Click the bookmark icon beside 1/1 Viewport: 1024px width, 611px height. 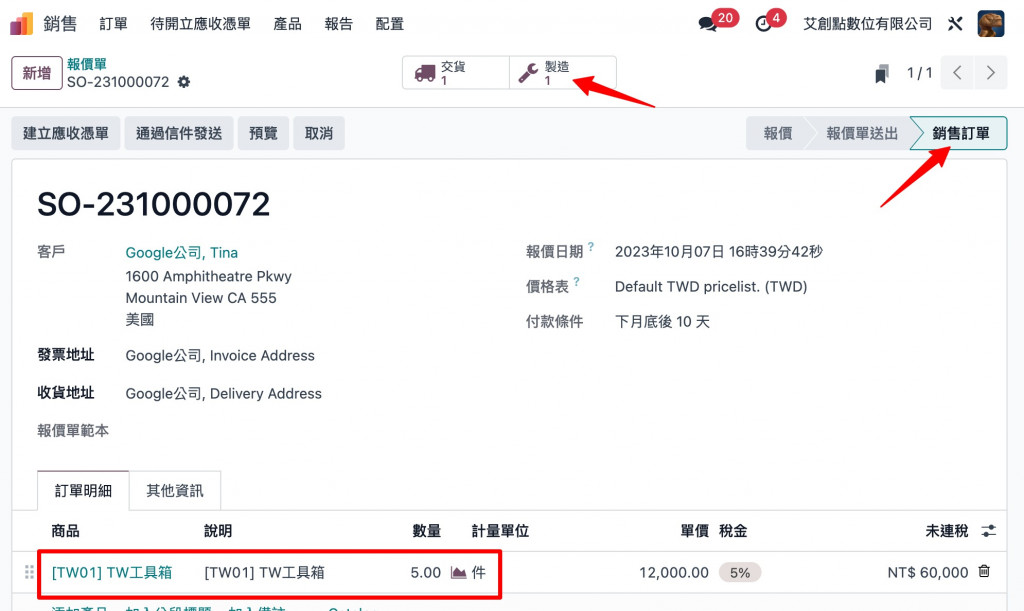882,73
